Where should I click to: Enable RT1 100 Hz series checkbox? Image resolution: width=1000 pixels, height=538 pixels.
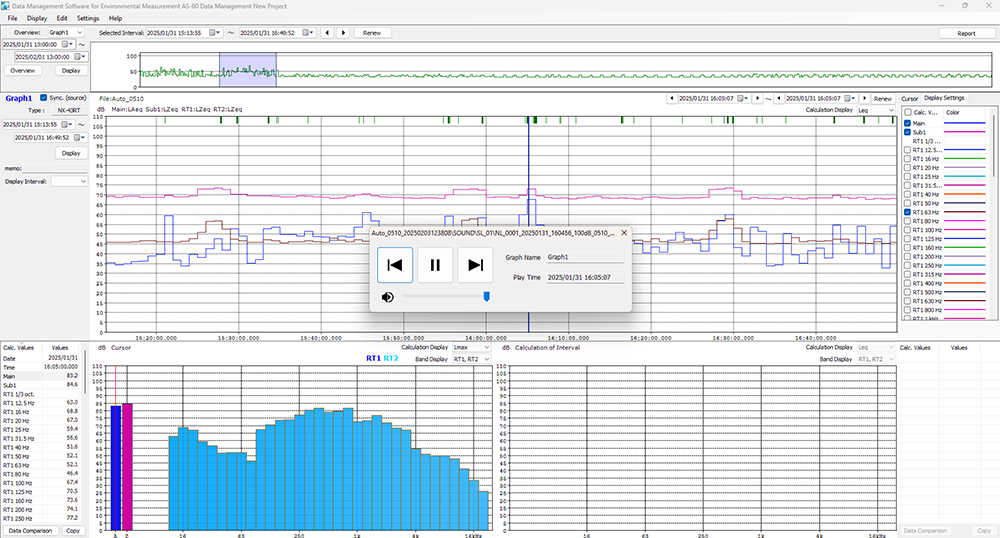908,230
